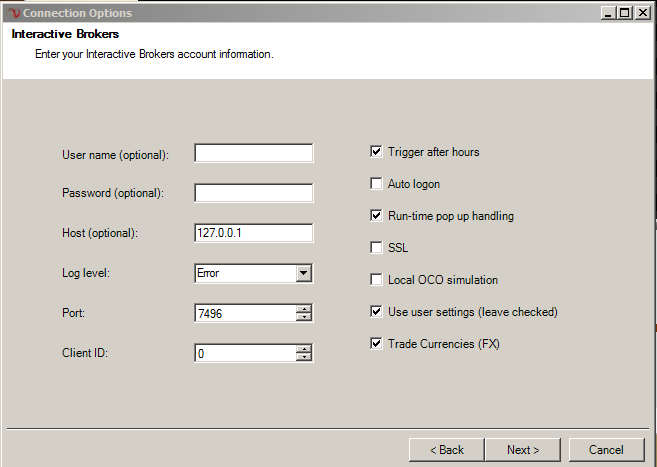The width and height of the screenshot is (657, 467).
Task: Disable Trigger after hours checkbox
Action: tap(376, 152)
